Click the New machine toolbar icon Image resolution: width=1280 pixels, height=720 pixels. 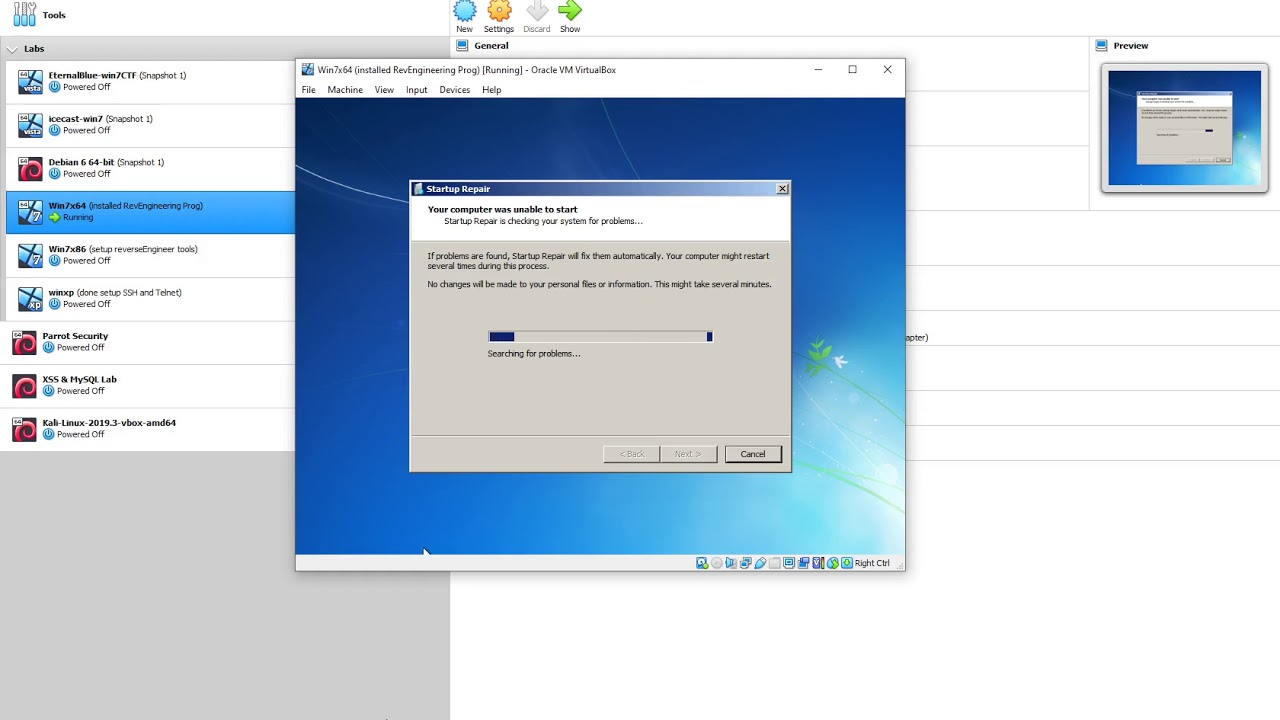pos(465,11)
